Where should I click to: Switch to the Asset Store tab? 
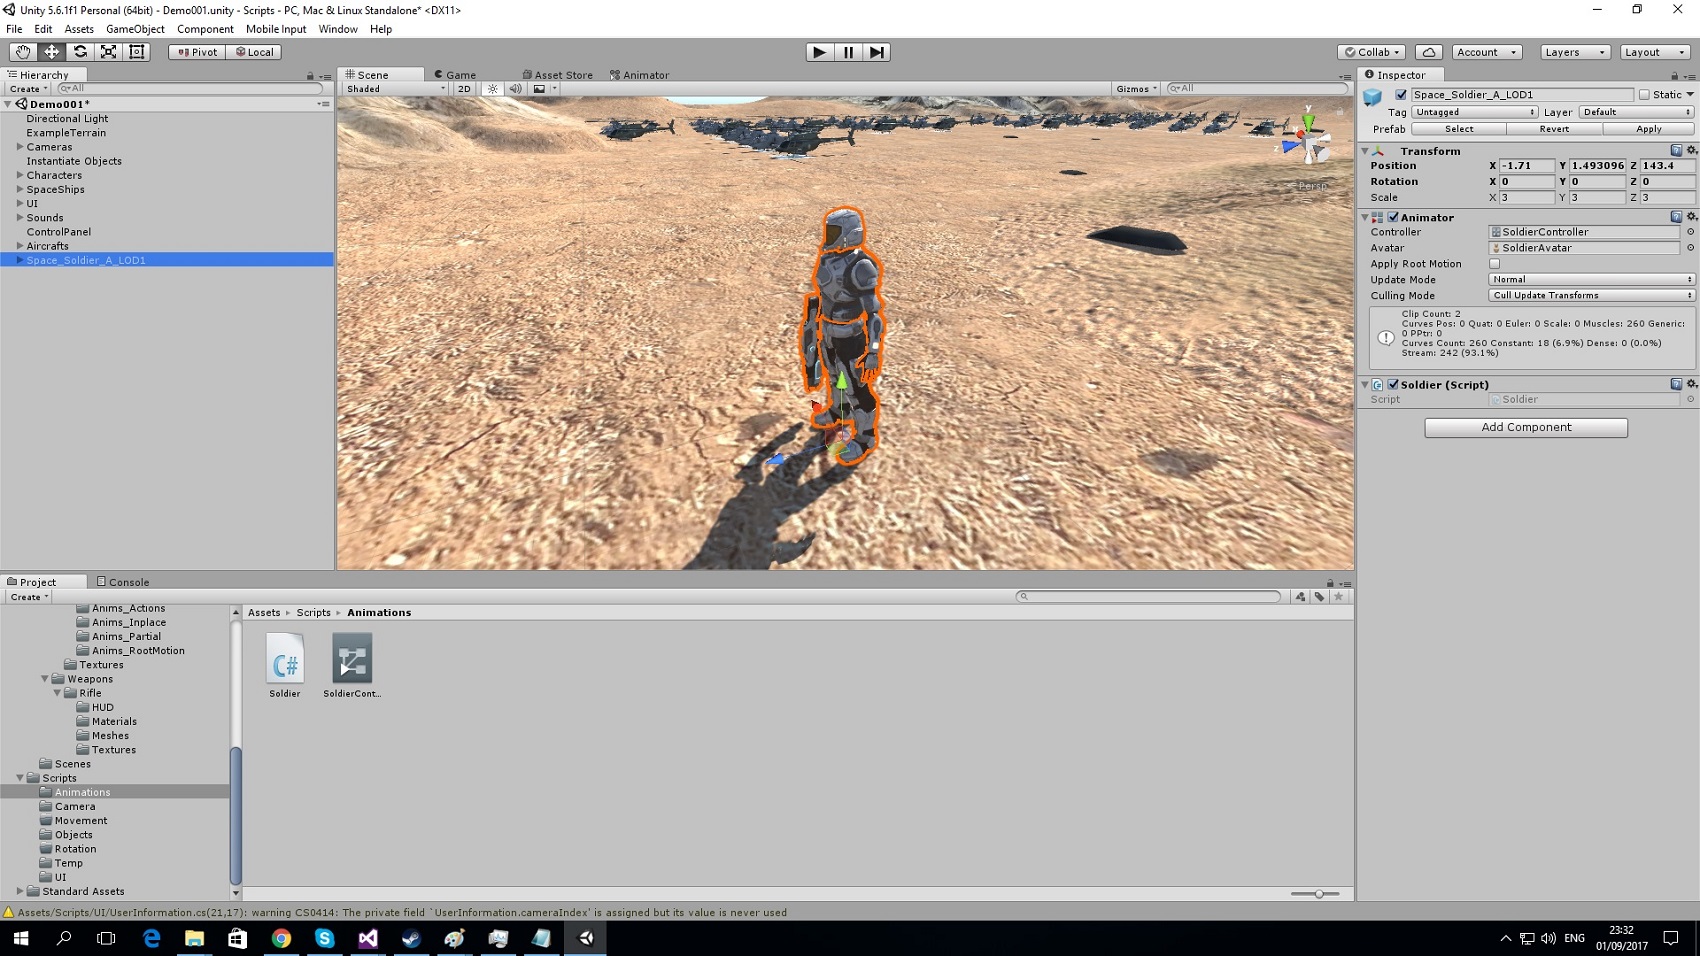(x=558, y=75)
